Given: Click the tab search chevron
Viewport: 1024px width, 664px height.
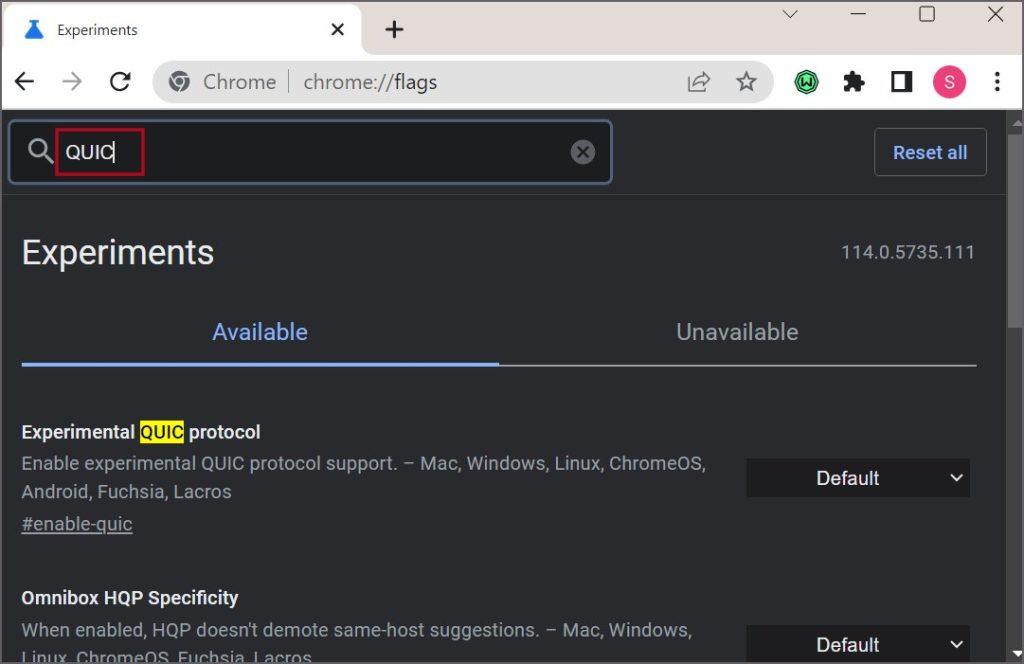Looking at the screenshot, I should coord(790,14).
